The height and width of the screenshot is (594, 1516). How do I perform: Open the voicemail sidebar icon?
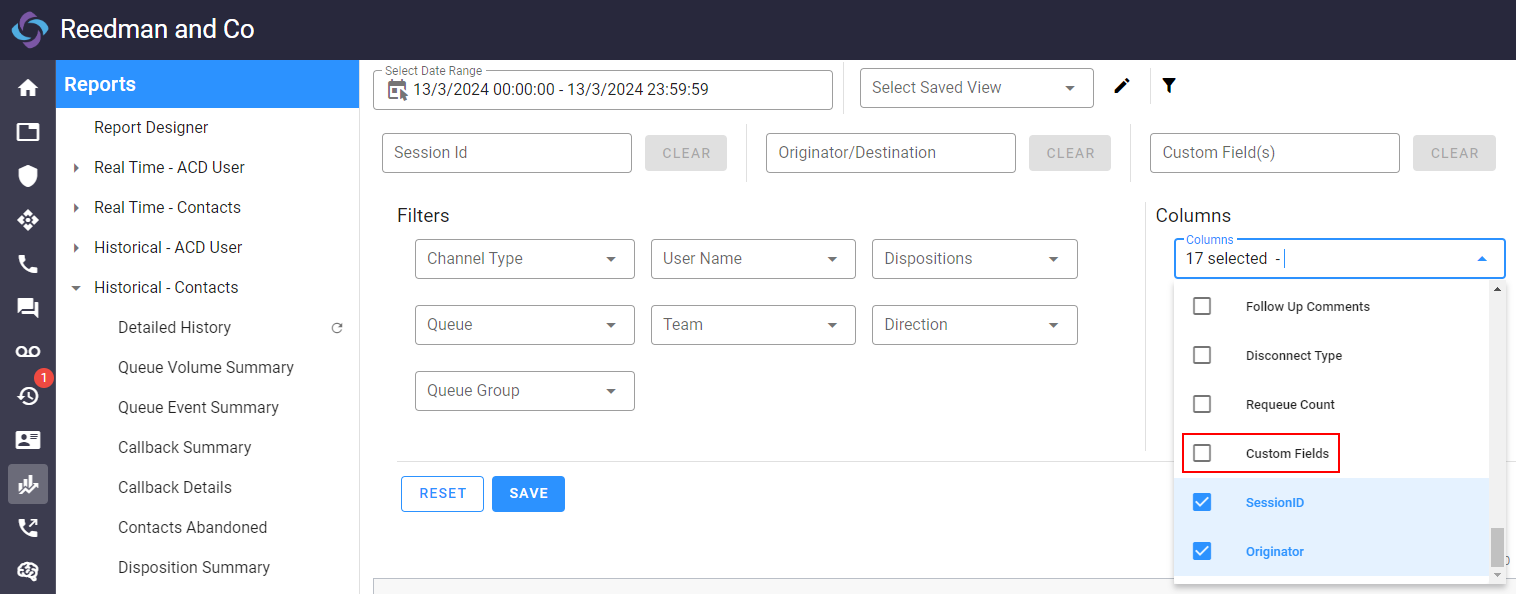tap(28, 351)
